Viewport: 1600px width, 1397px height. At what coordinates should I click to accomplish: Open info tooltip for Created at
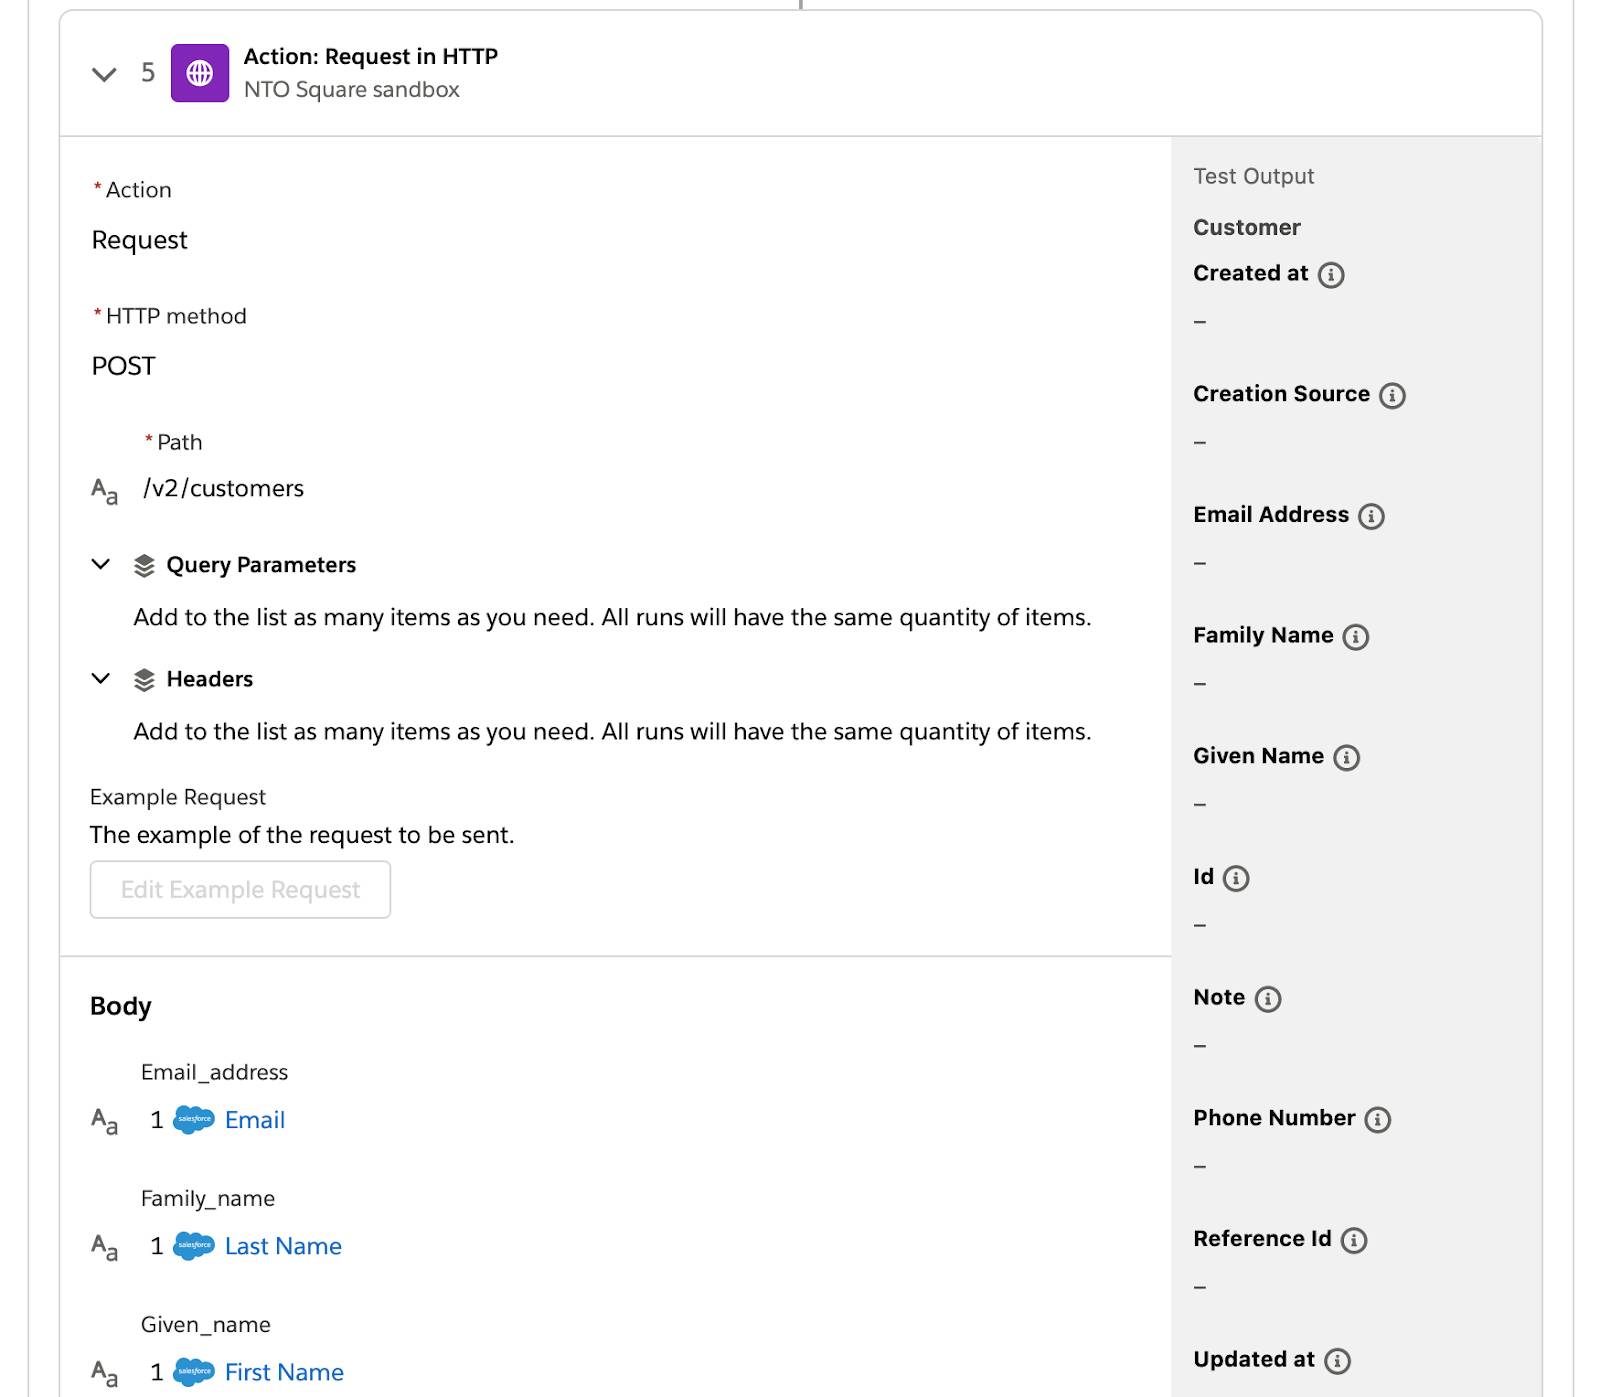click(x=1331, y=275)
